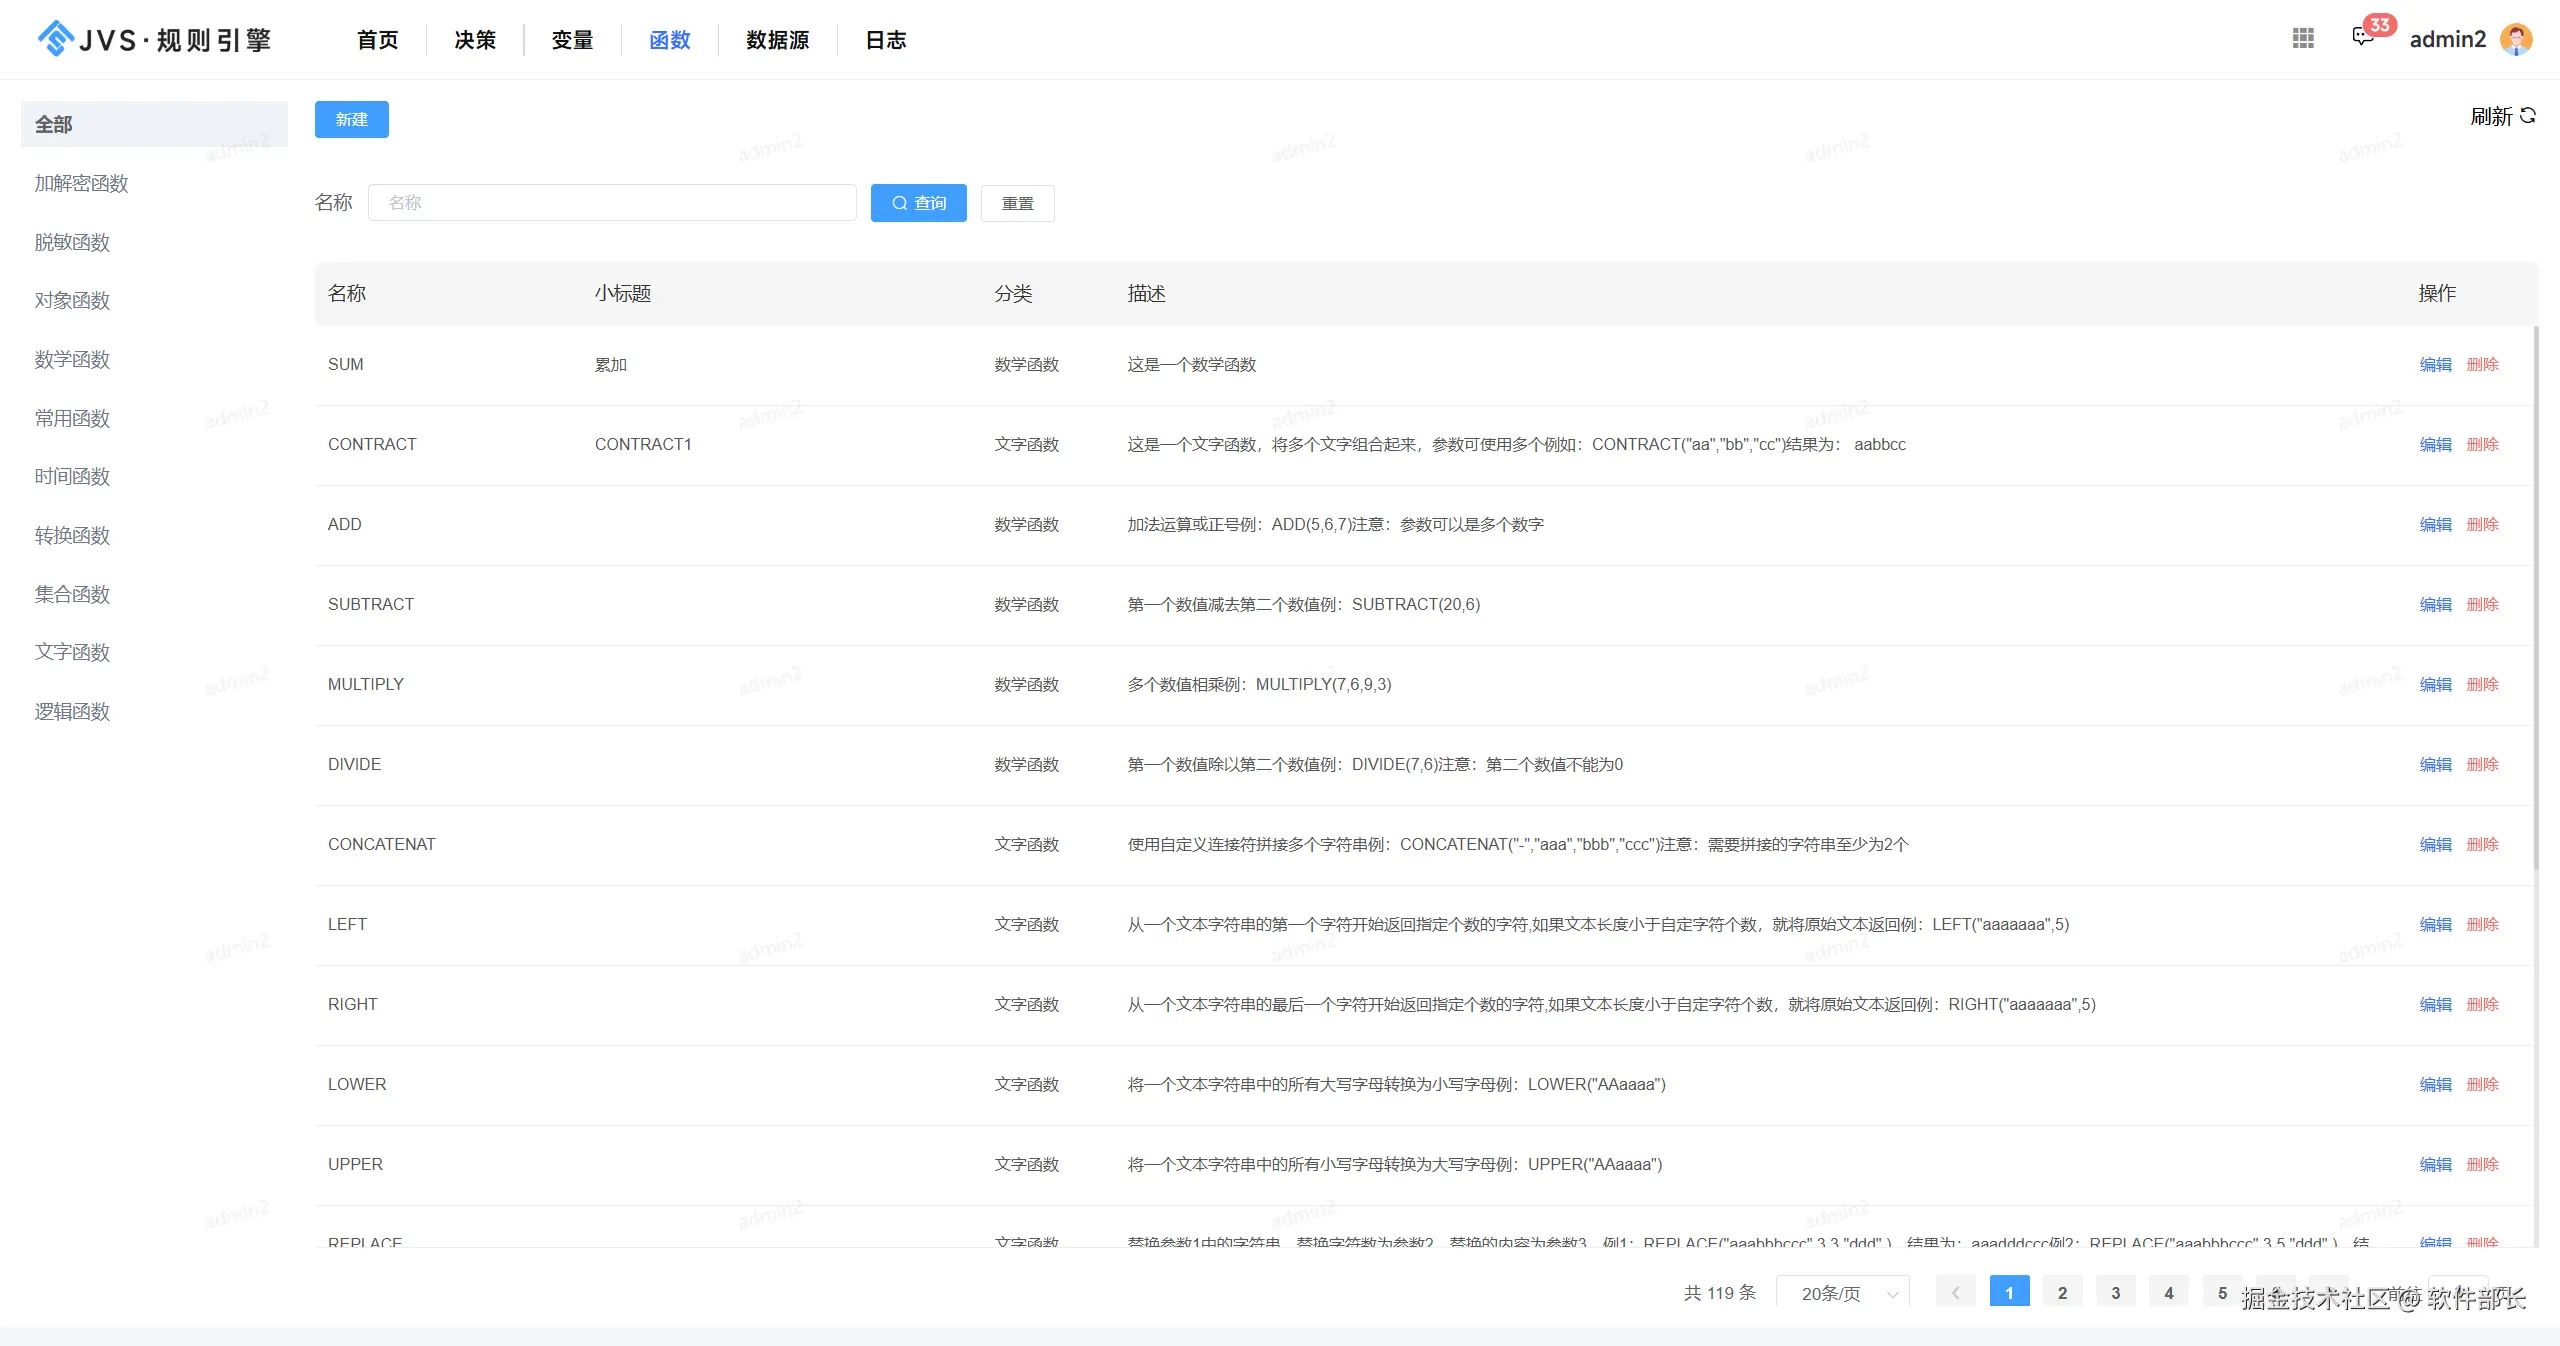Image resolution: width=2560 pixels, height=1346 pixels.
Task: Select 数学函数 category in sidebar
Action: pos(72,359)
